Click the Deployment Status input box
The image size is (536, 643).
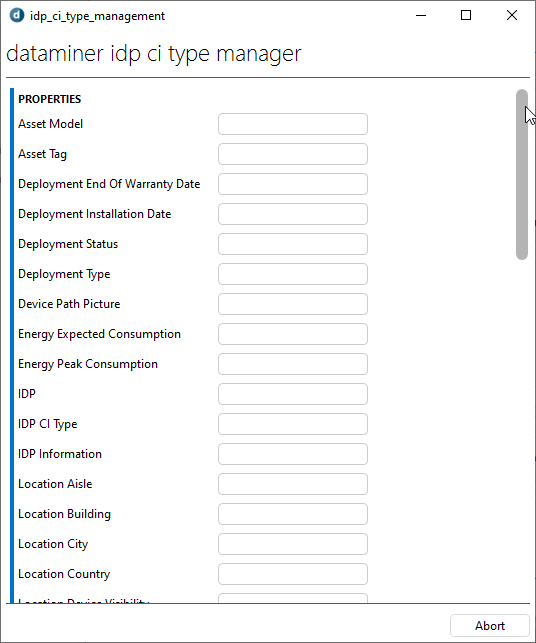(x=293, y=244)
